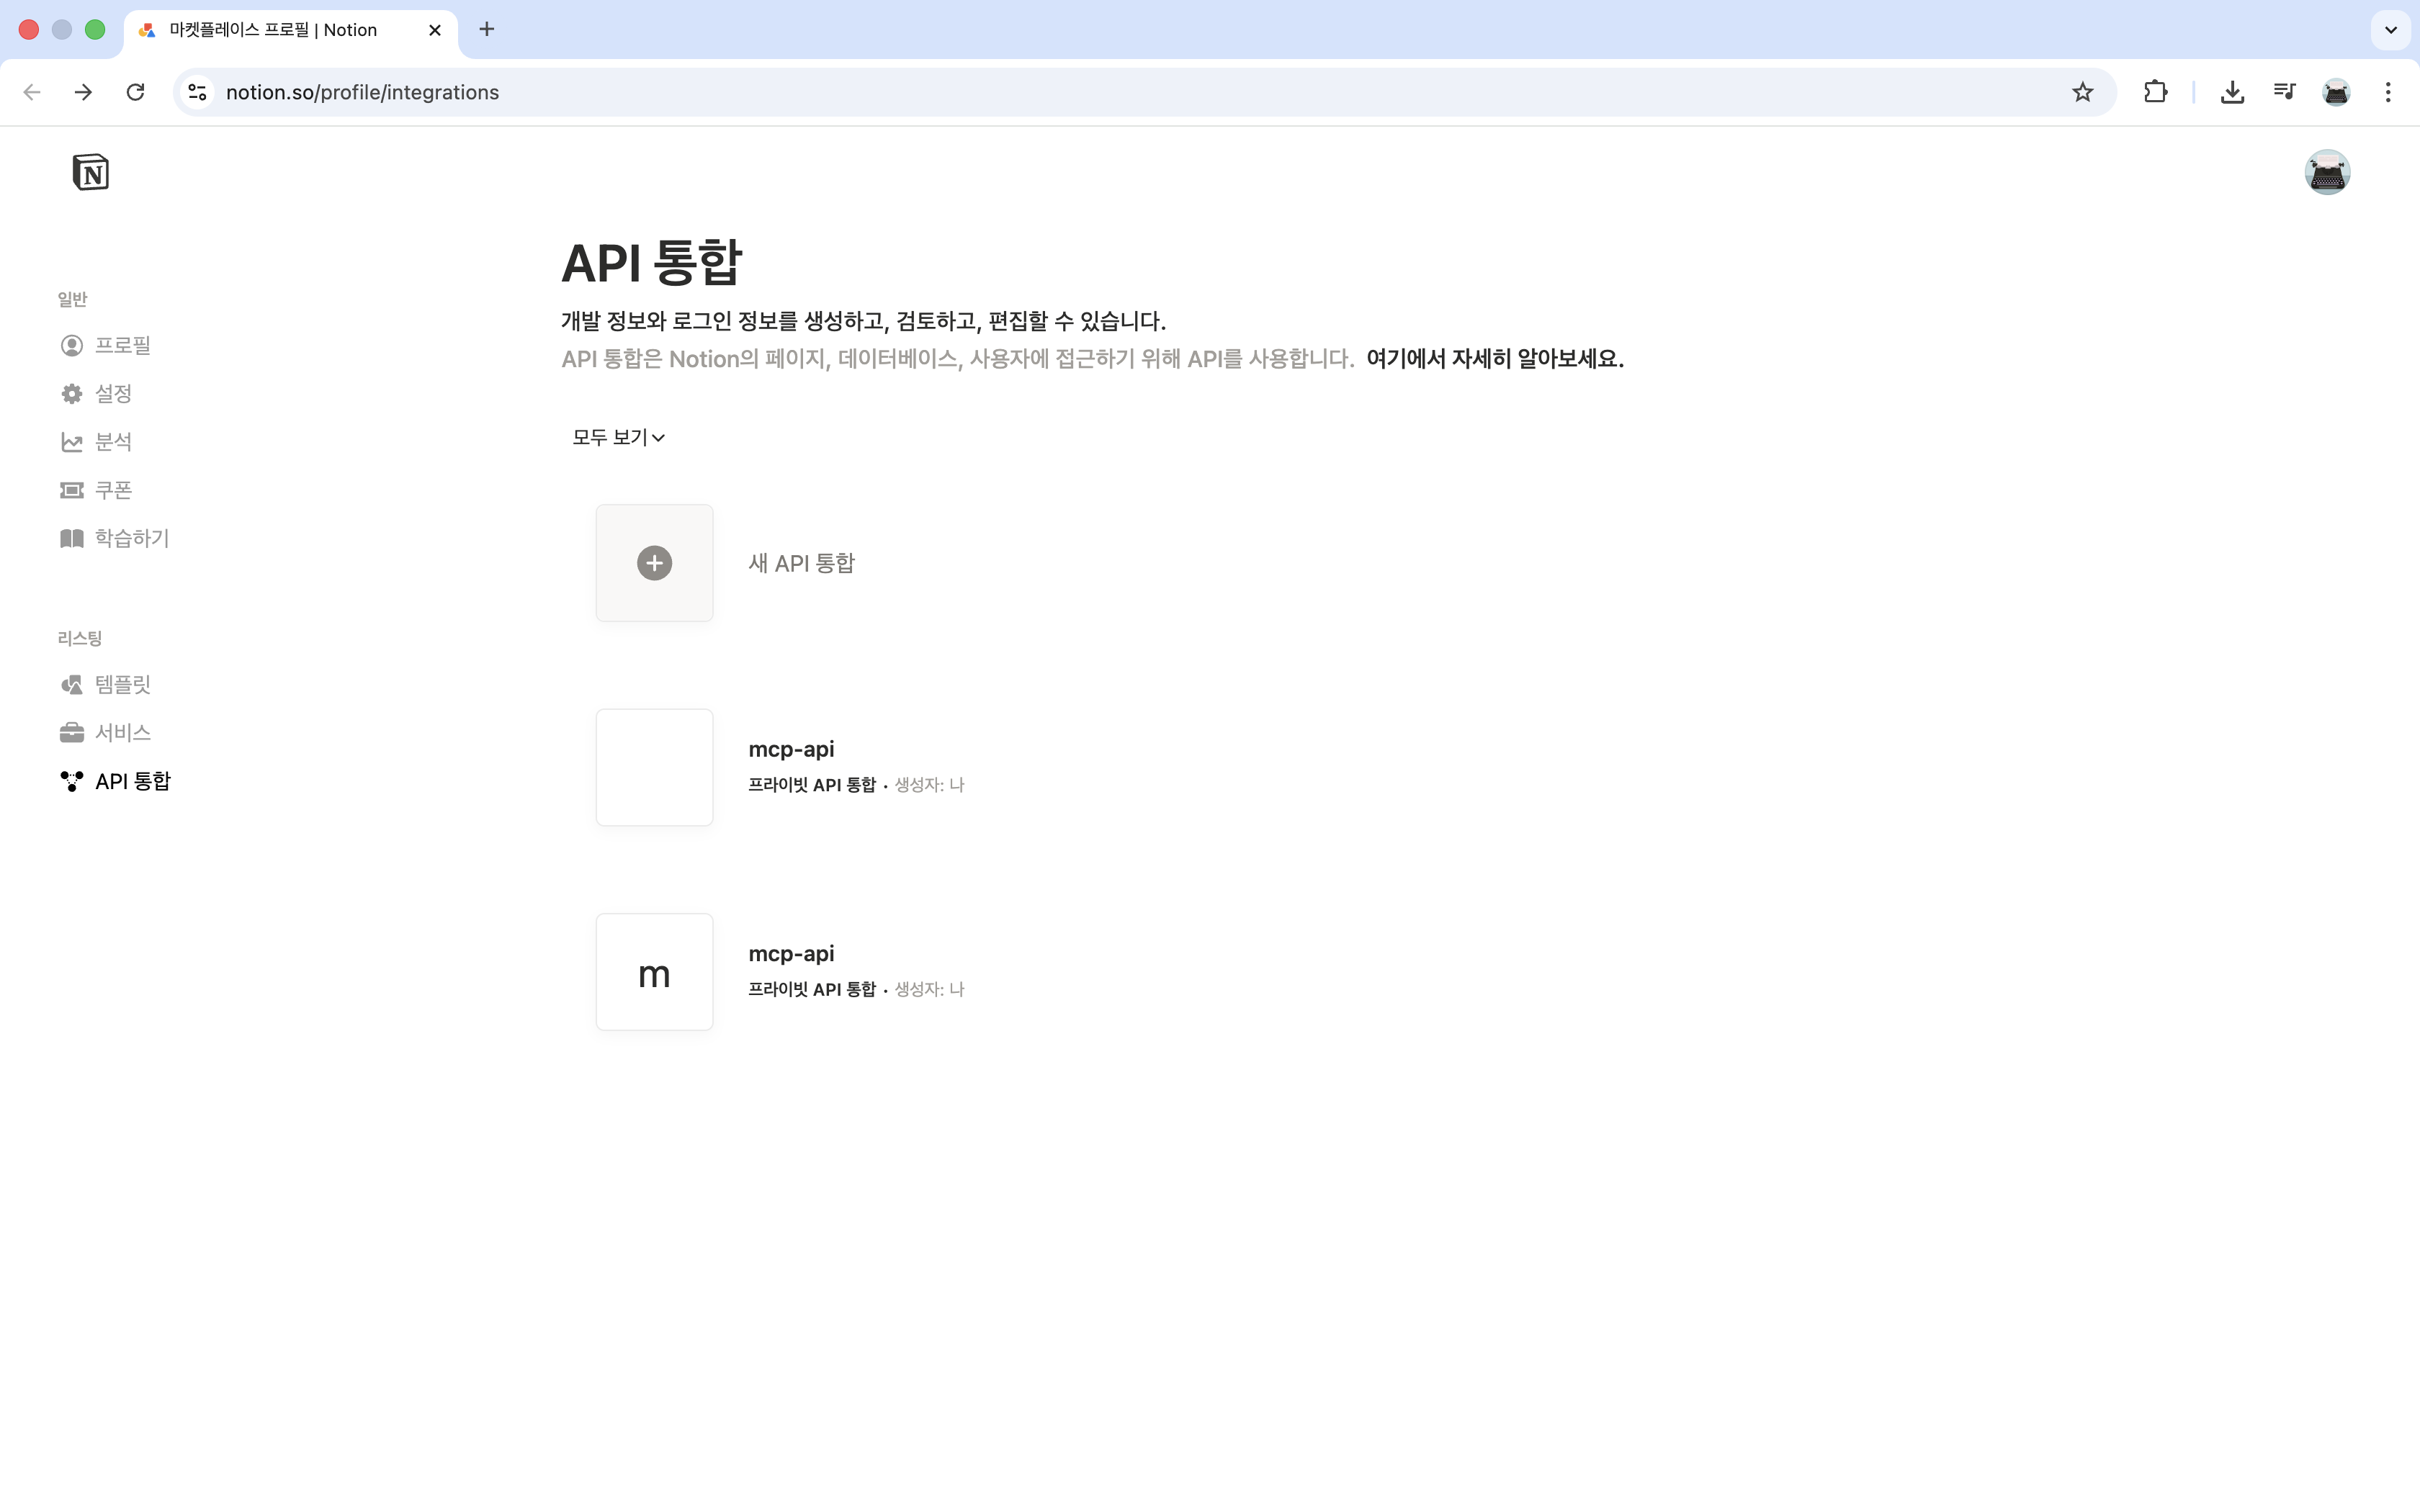Follow the 여기에서 자세히 알아보세요 link

tap(1494, 359)
